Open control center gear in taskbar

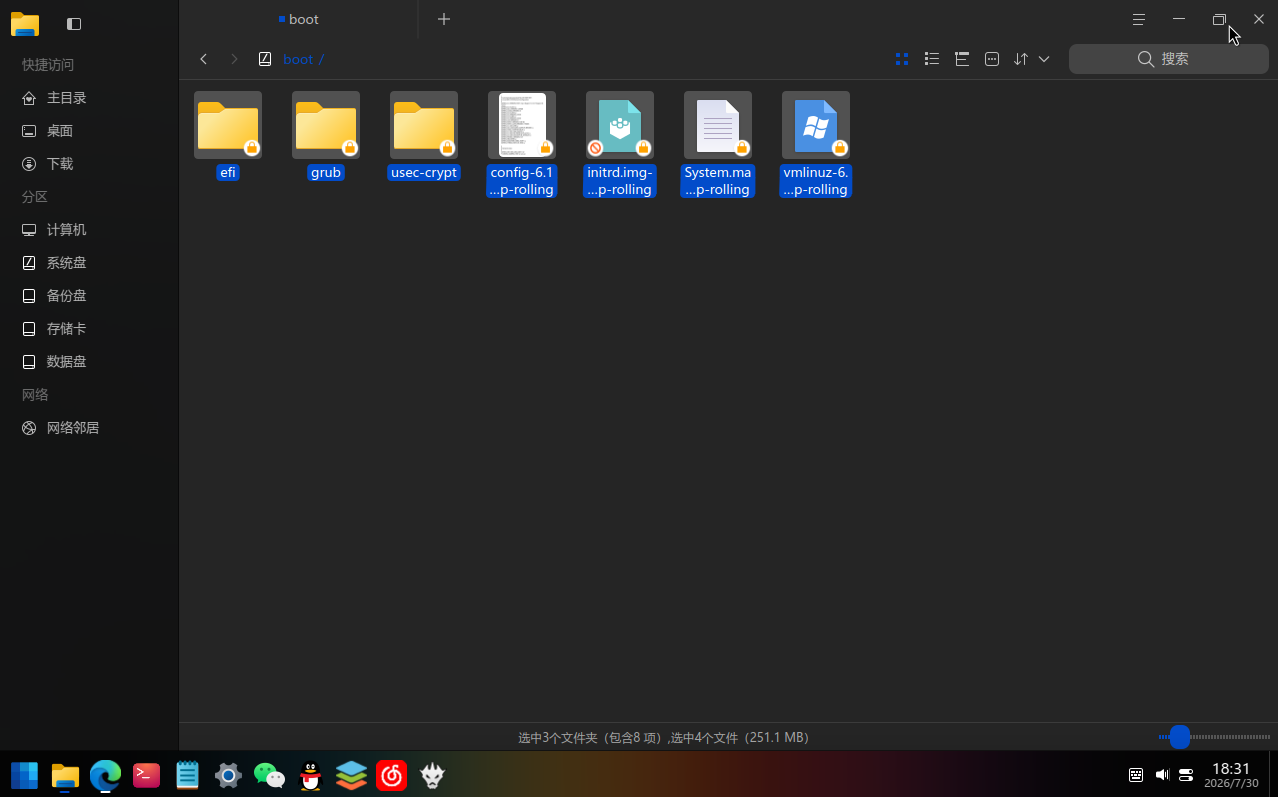(228, 775)
